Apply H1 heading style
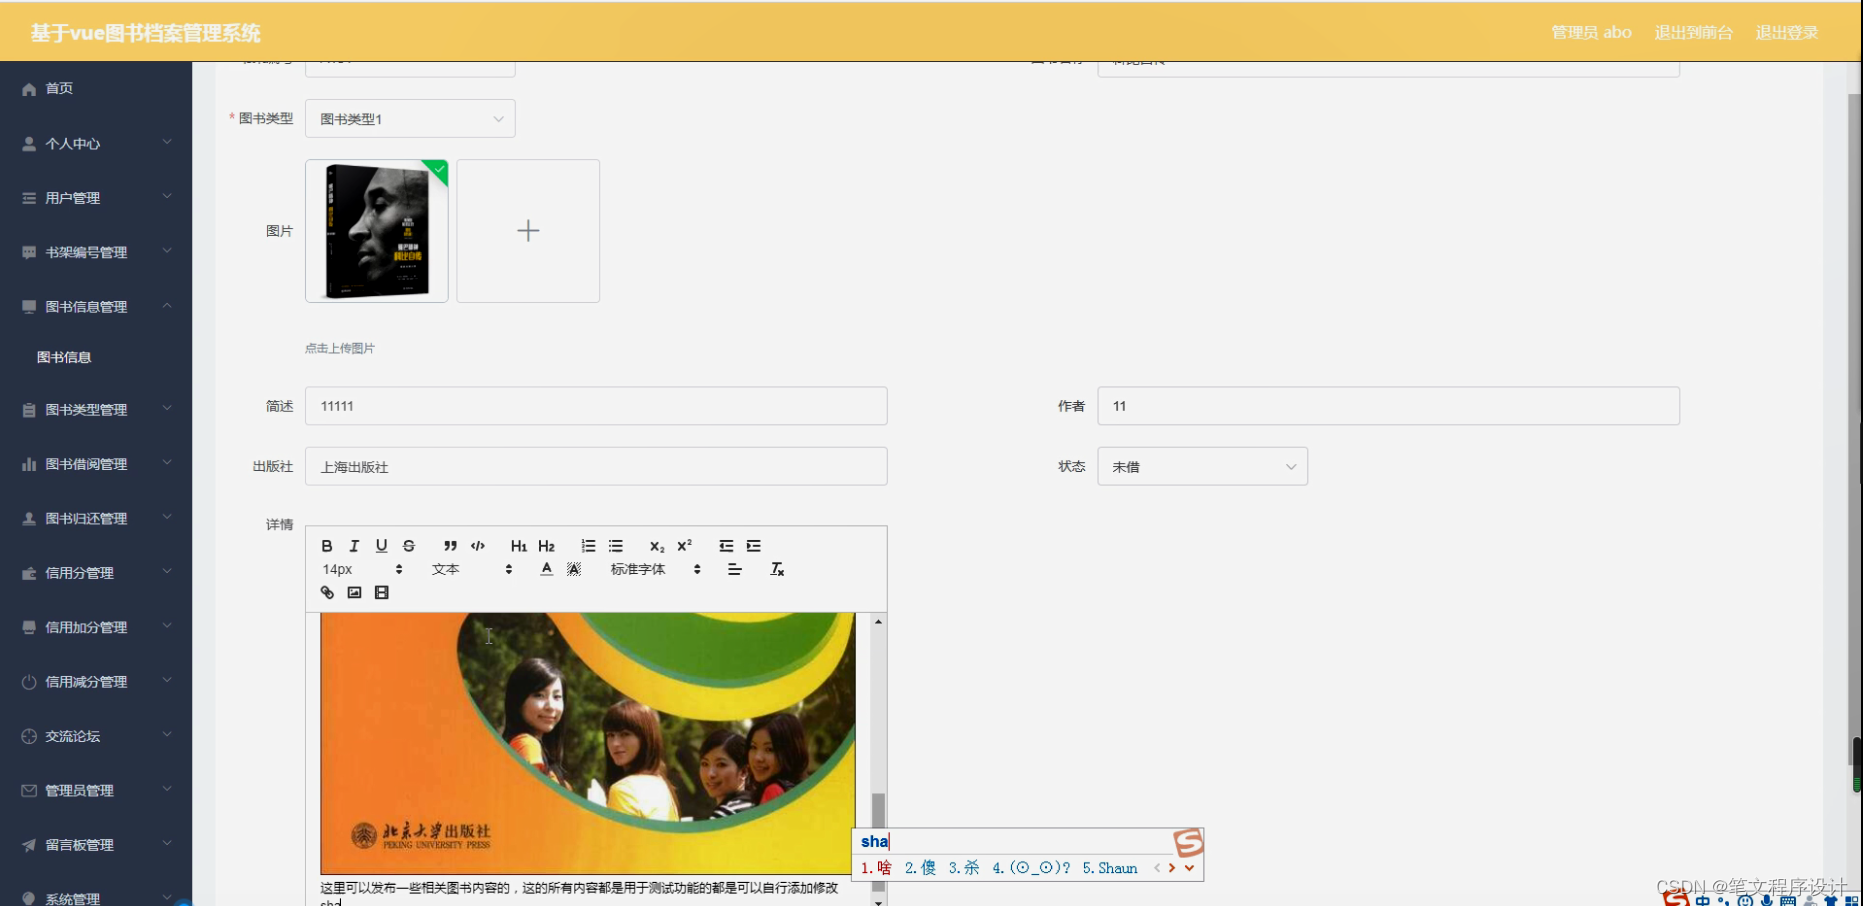 517,545
